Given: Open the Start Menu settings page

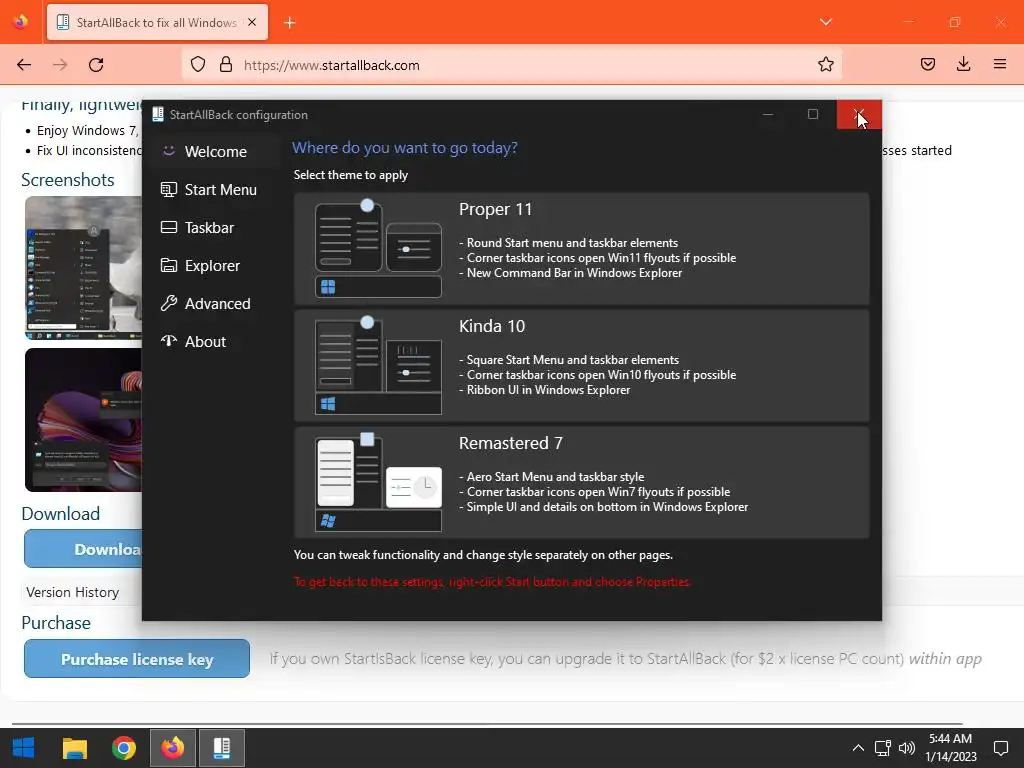Looking at the screenshot, I should click(211, 189).
